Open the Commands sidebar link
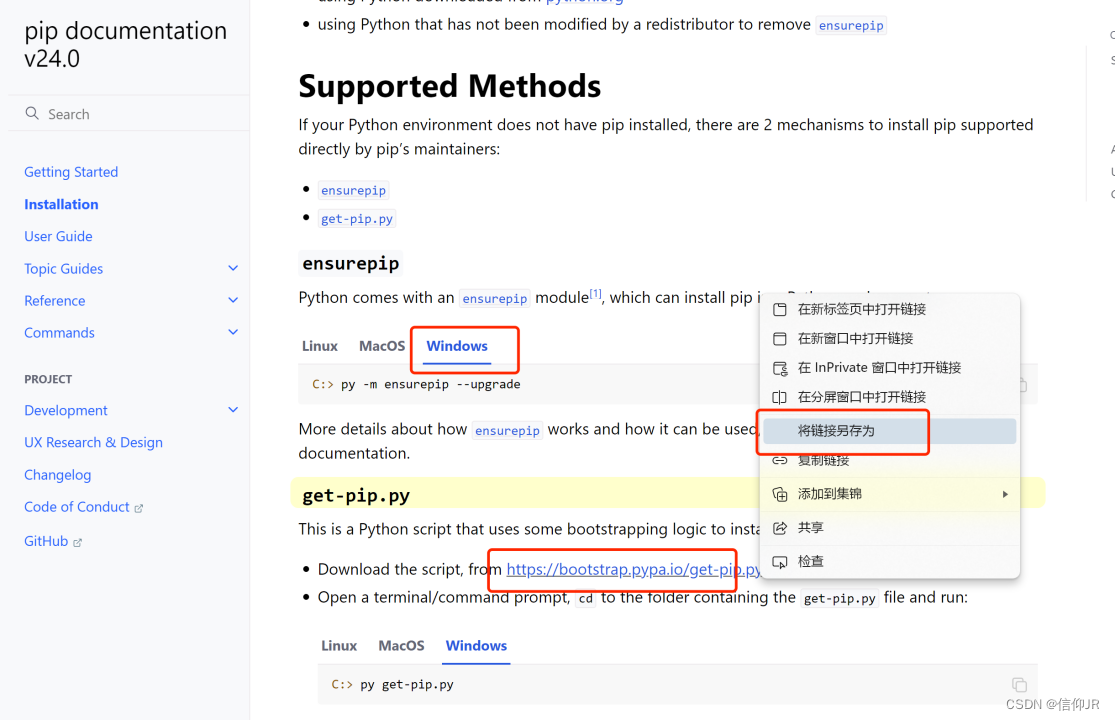1115x720 pixels. click(59, 333)
